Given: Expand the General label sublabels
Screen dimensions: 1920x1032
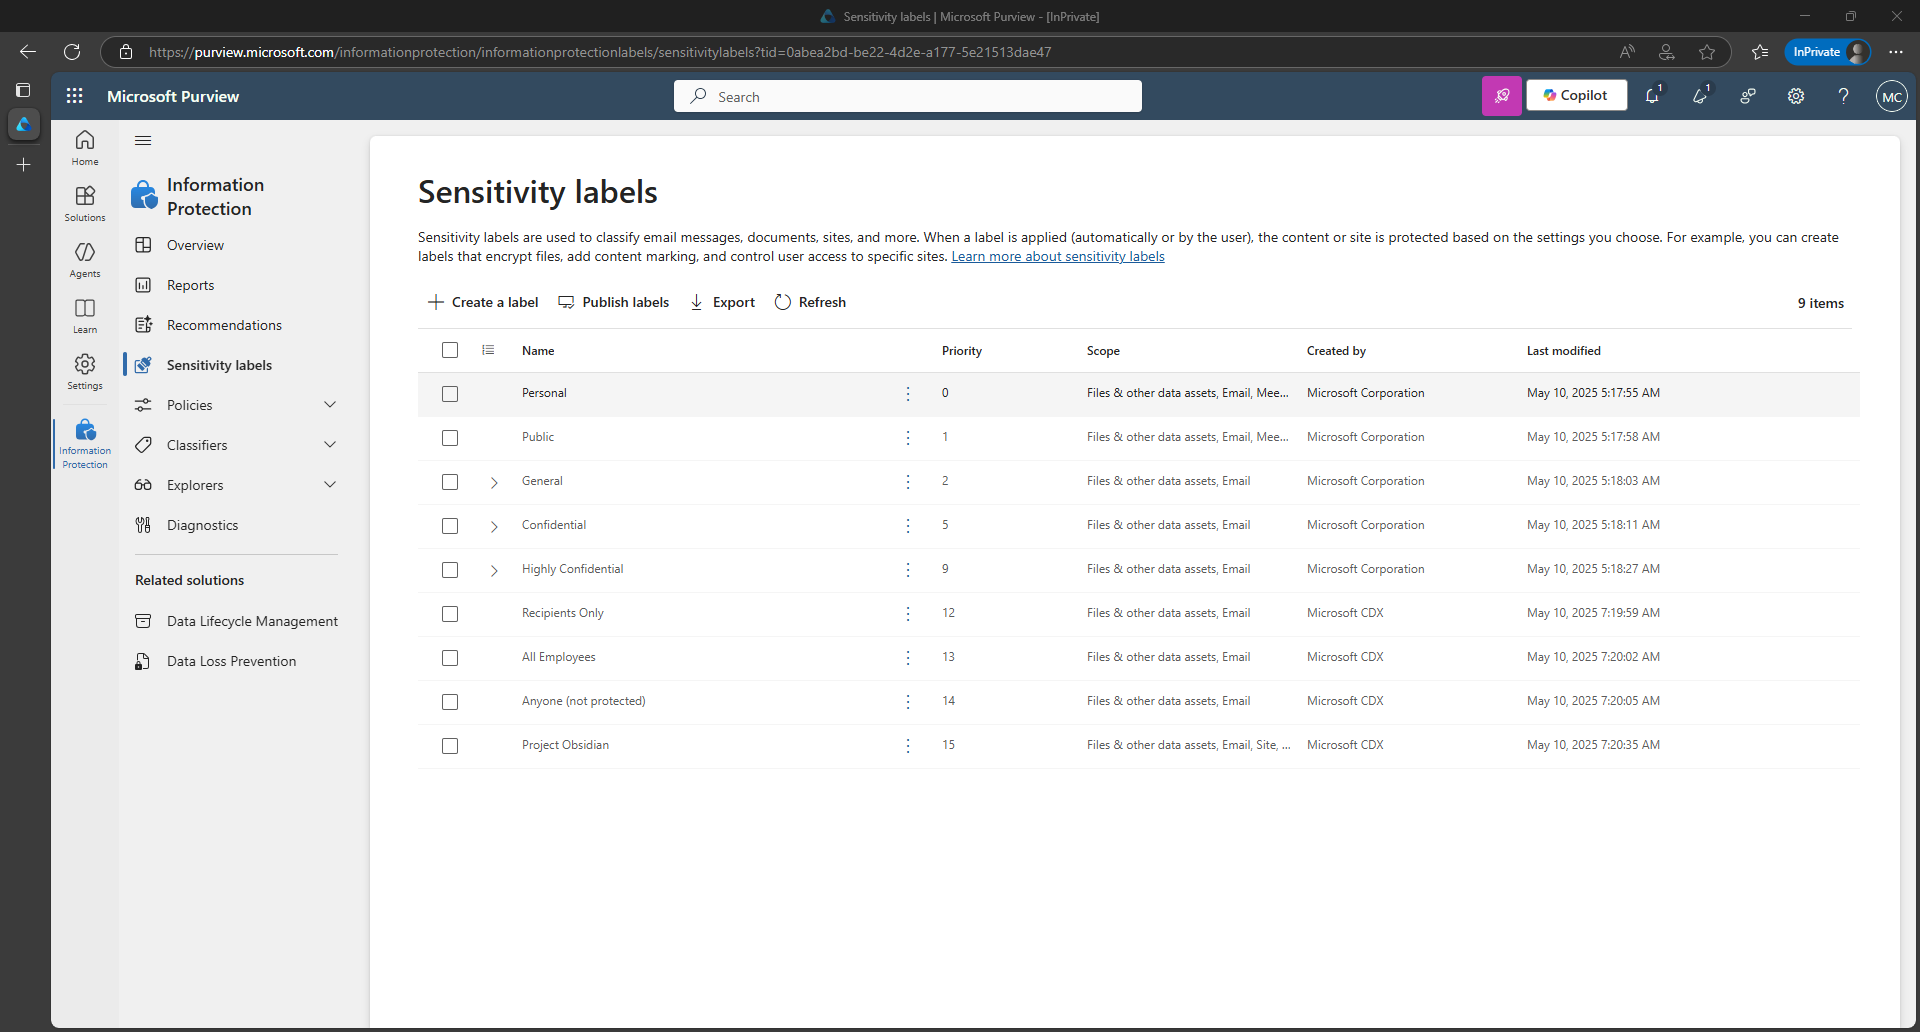Looking at the screenshot, I should click(x=494, y=483).
